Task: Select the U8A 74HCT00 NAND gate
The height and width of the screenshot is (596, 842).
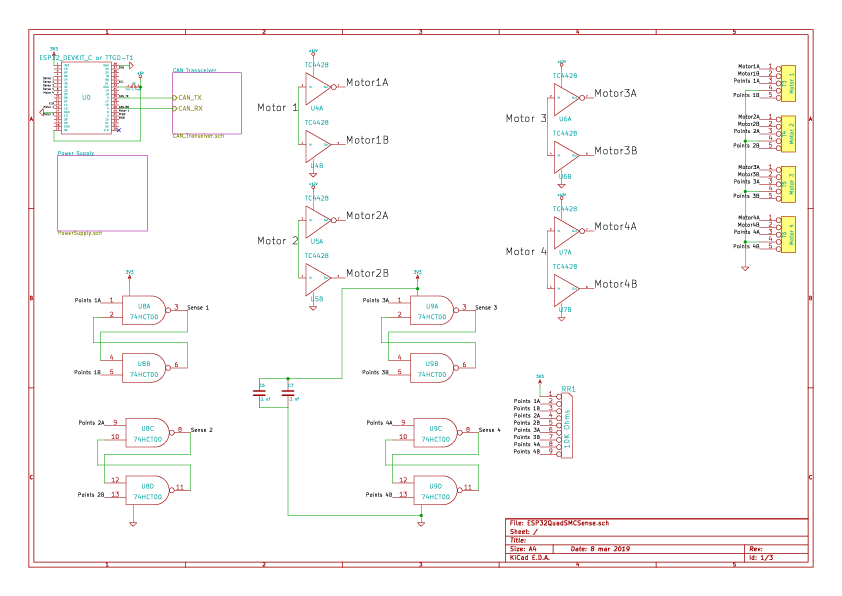Action: point(144,310)
